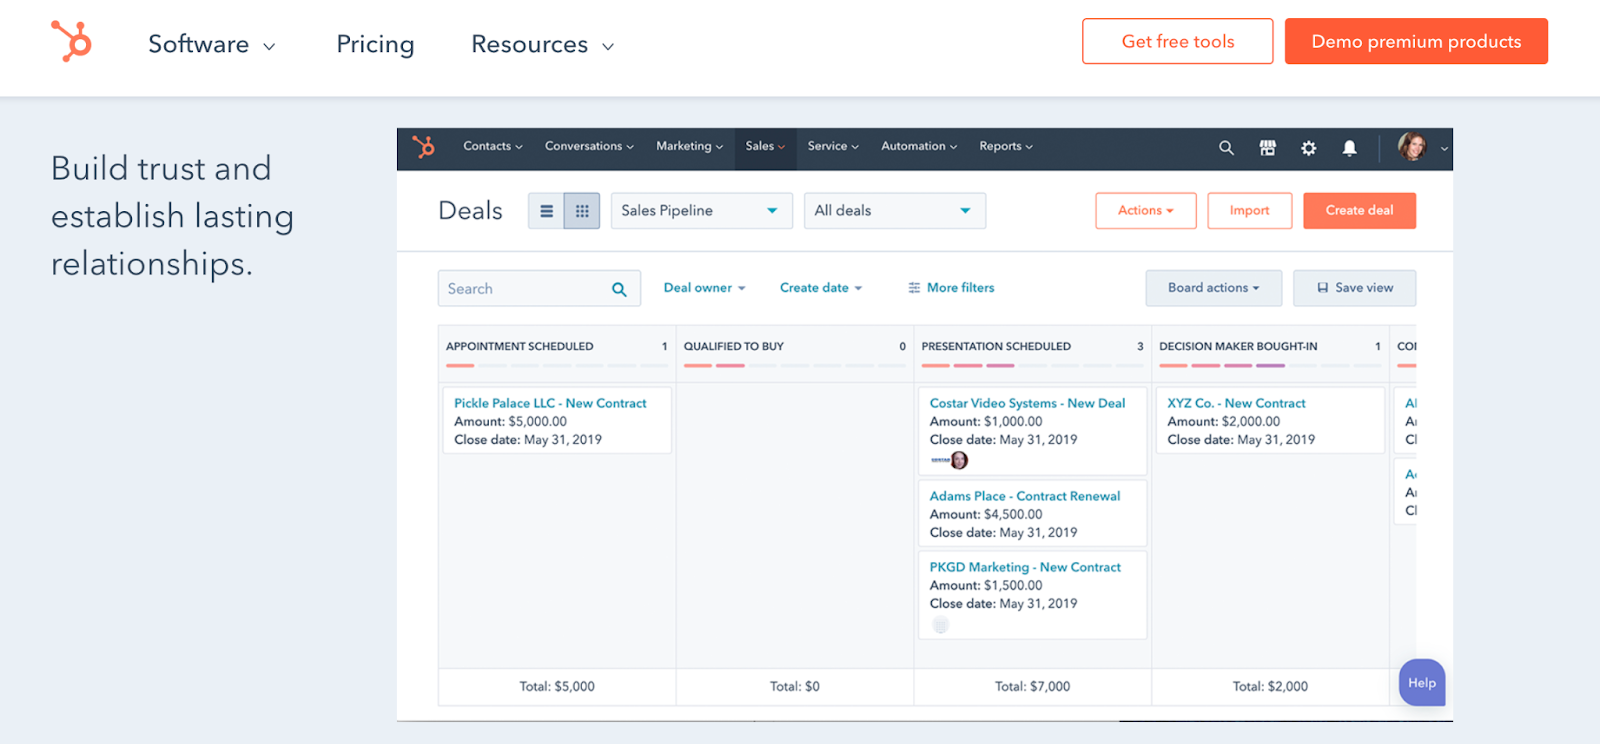This screenshot has width=1600, height=744.
Task: Click the Decision Maker Bought-In stage progress bar
Action: (1270, 366)
